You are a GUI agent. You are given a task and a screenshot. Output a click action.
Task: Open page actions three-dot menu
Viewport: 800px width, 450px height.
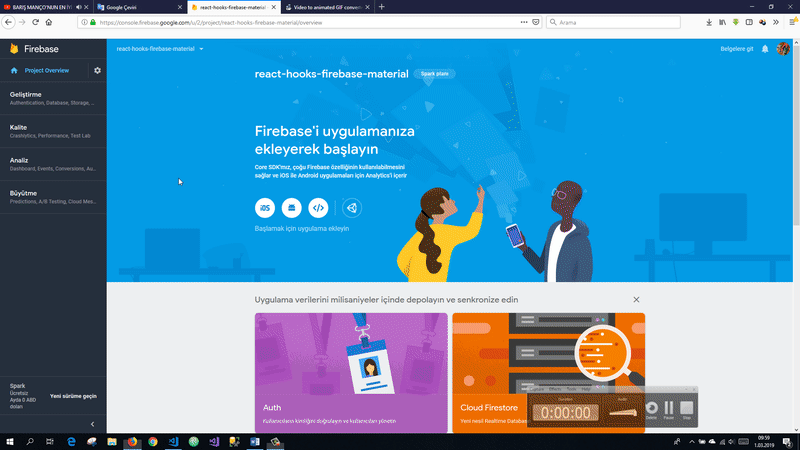click(x=524, y=22)
